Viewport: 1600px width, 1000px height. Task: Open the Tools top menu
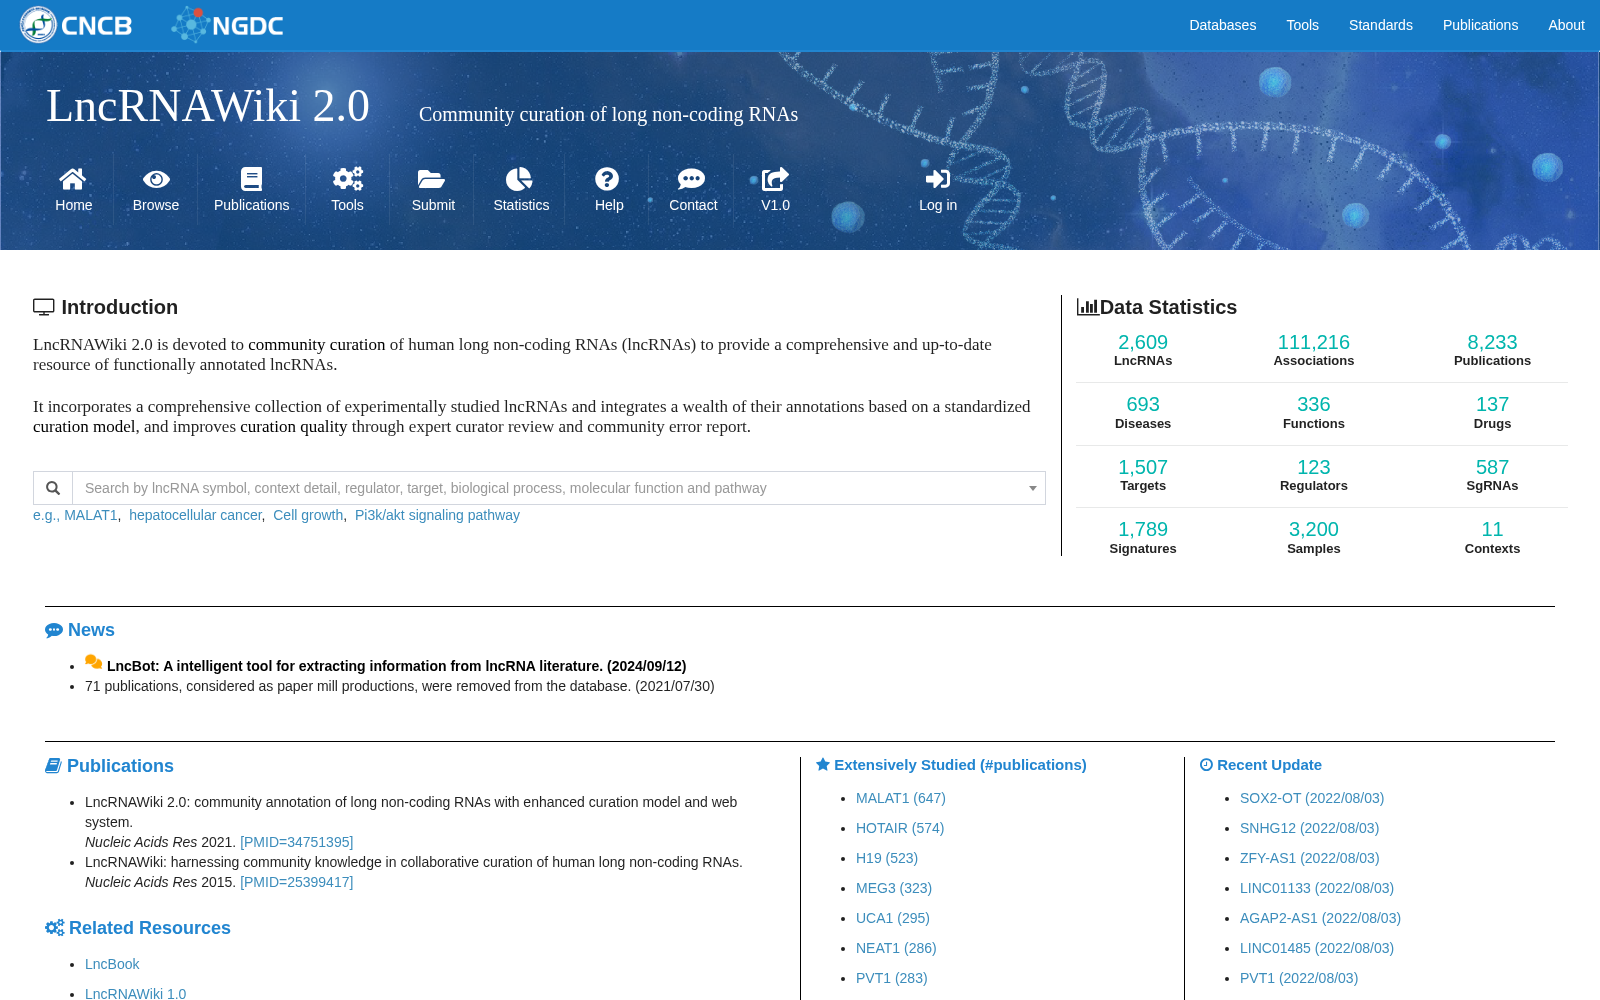click(1302, 25)
